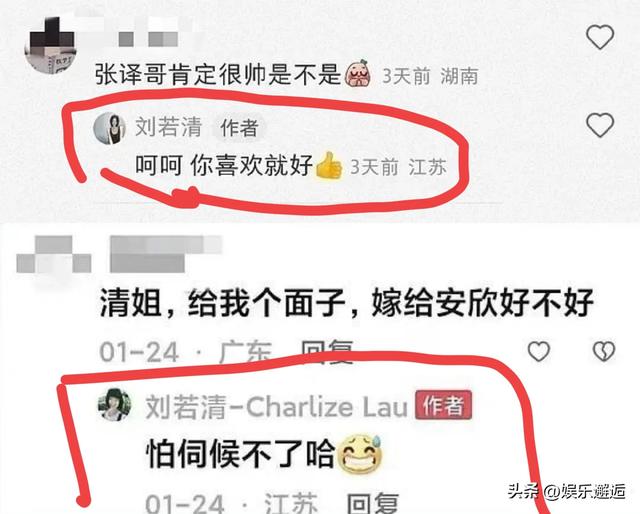Tap the sweating grin emoji after 怕伺候不了哈

(361, 454)
